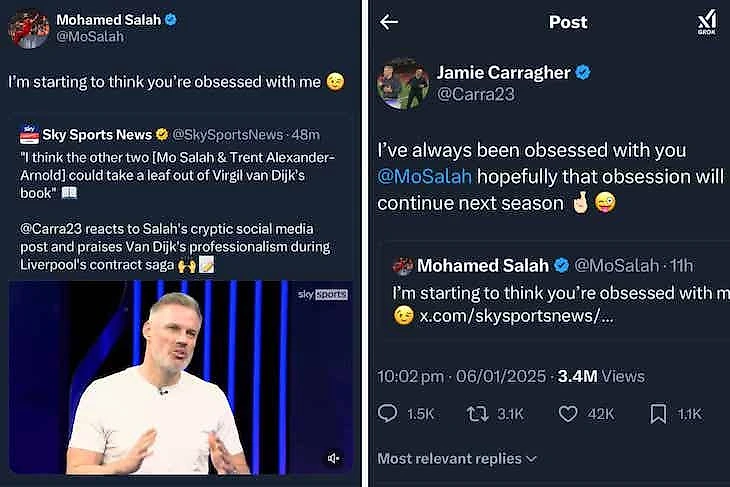Viewport: 730px width, 487px height.
Task: Follow the x.com/skysportsnews link
Action: 516,316
